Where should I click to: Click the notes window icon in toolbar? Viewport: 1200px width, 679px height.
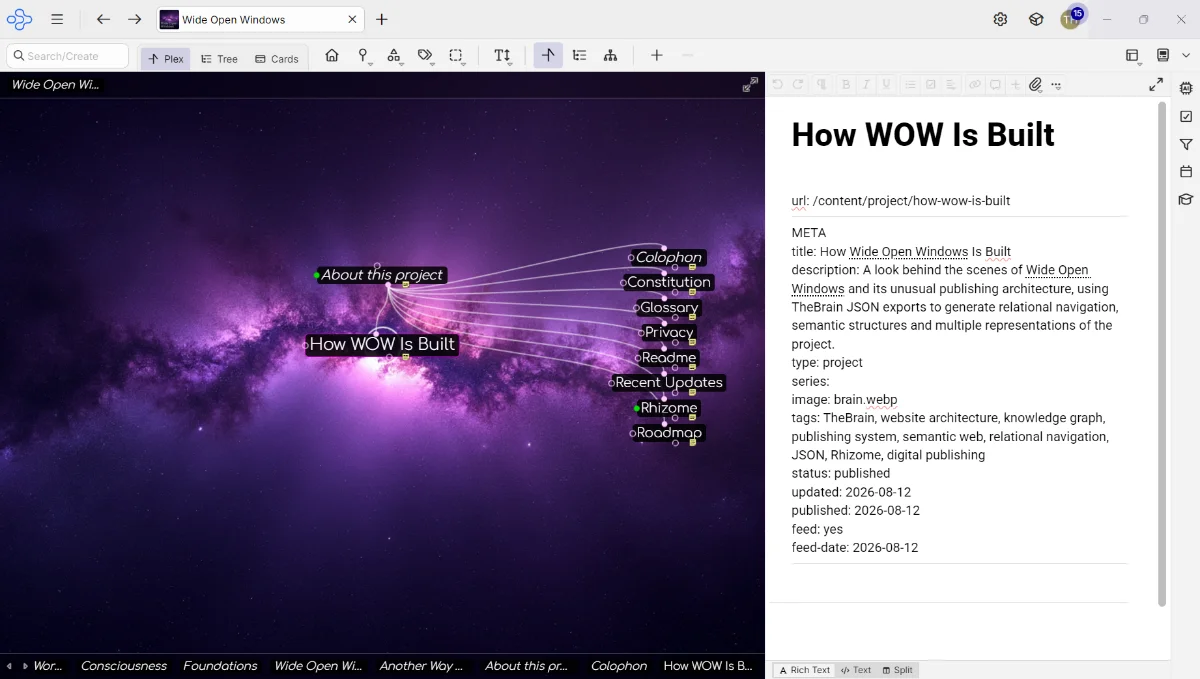click(x=1163, y=56)
